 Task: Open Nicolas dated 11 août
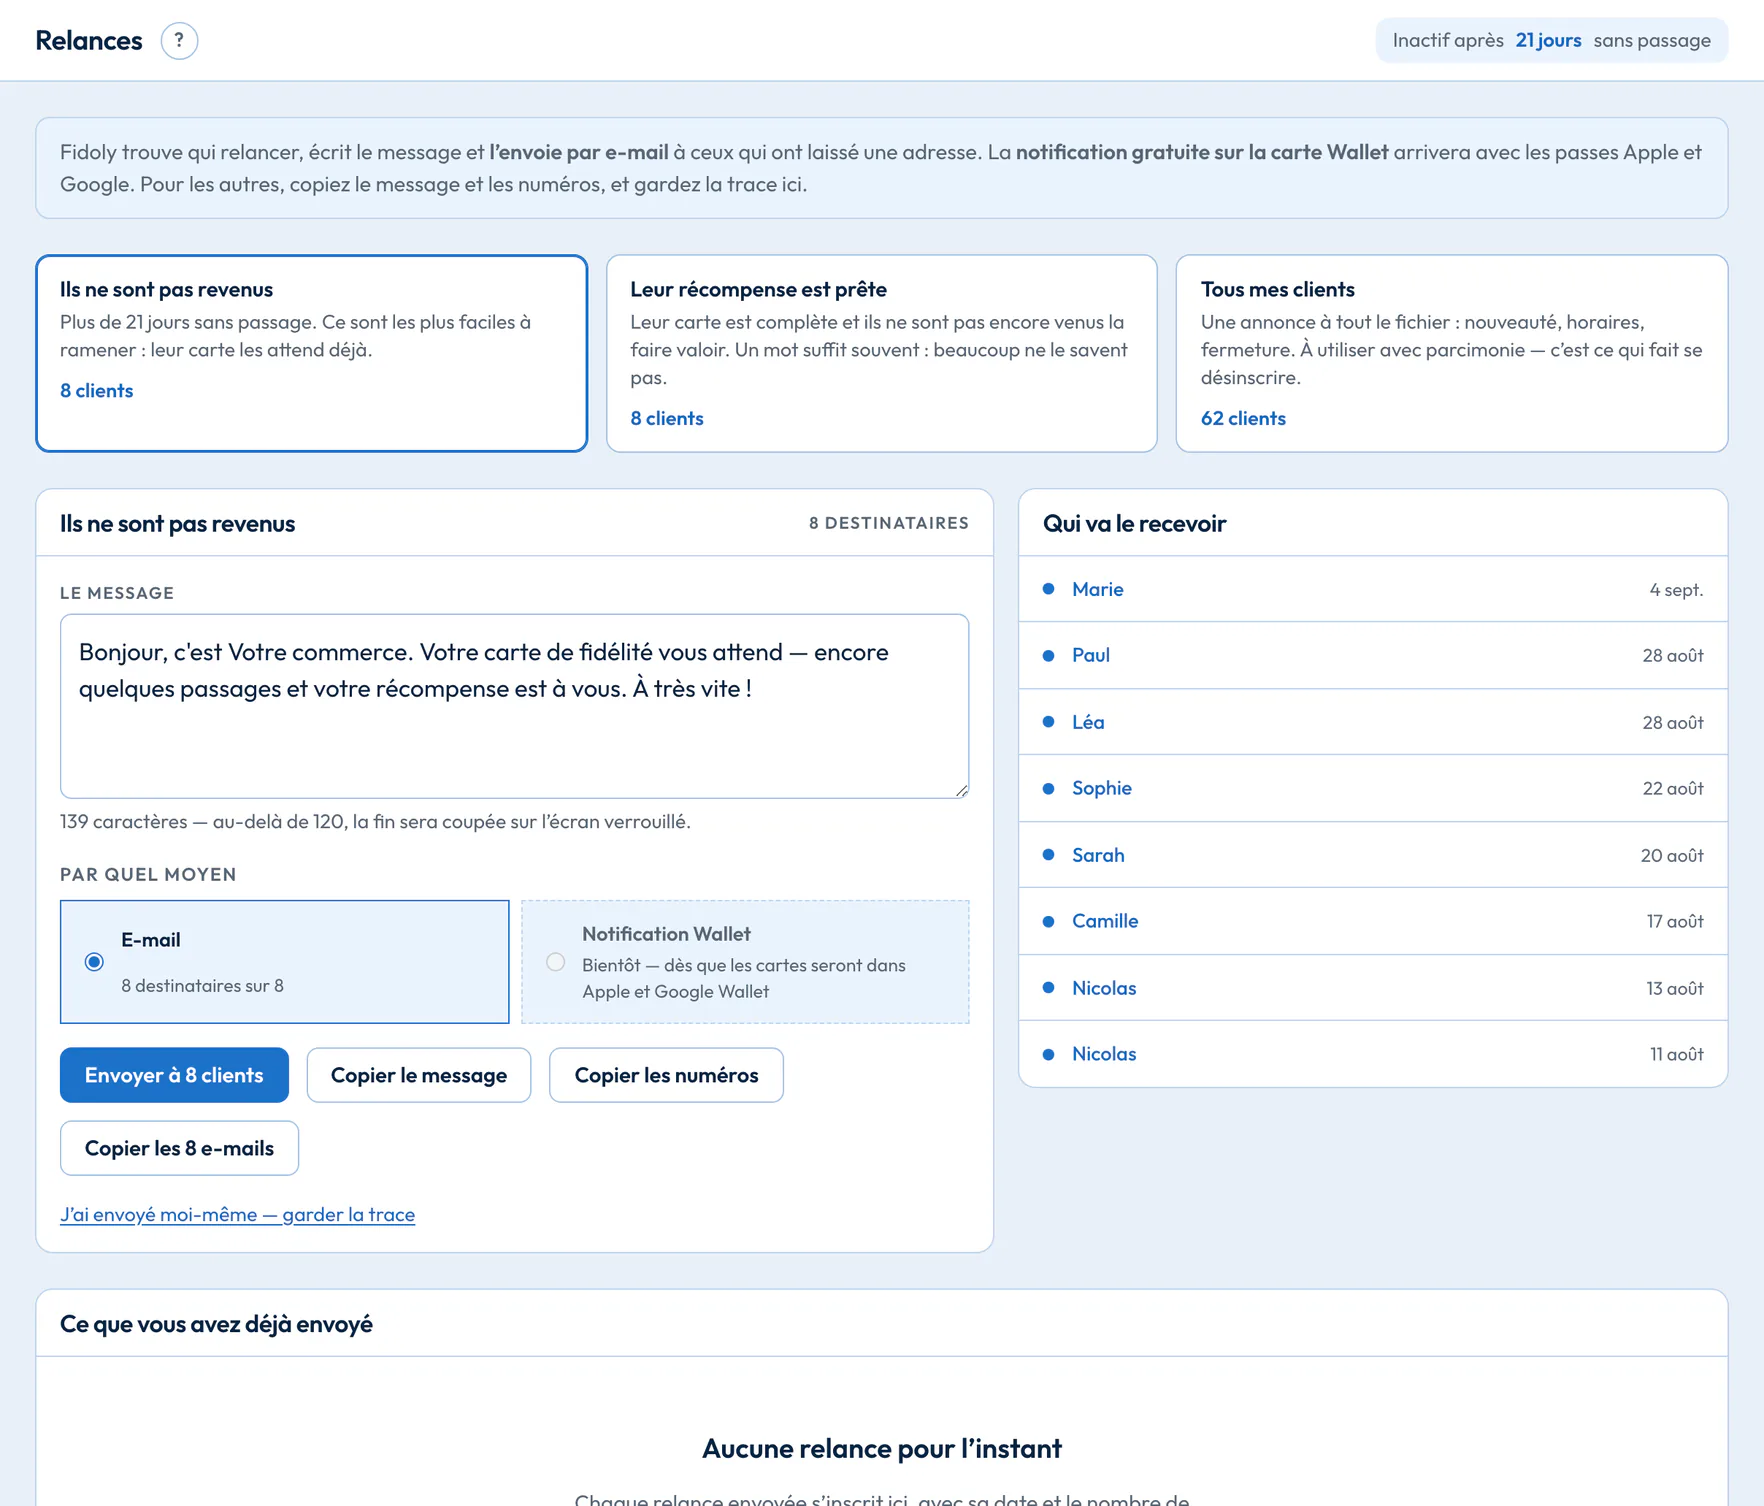(1104, 1054)
